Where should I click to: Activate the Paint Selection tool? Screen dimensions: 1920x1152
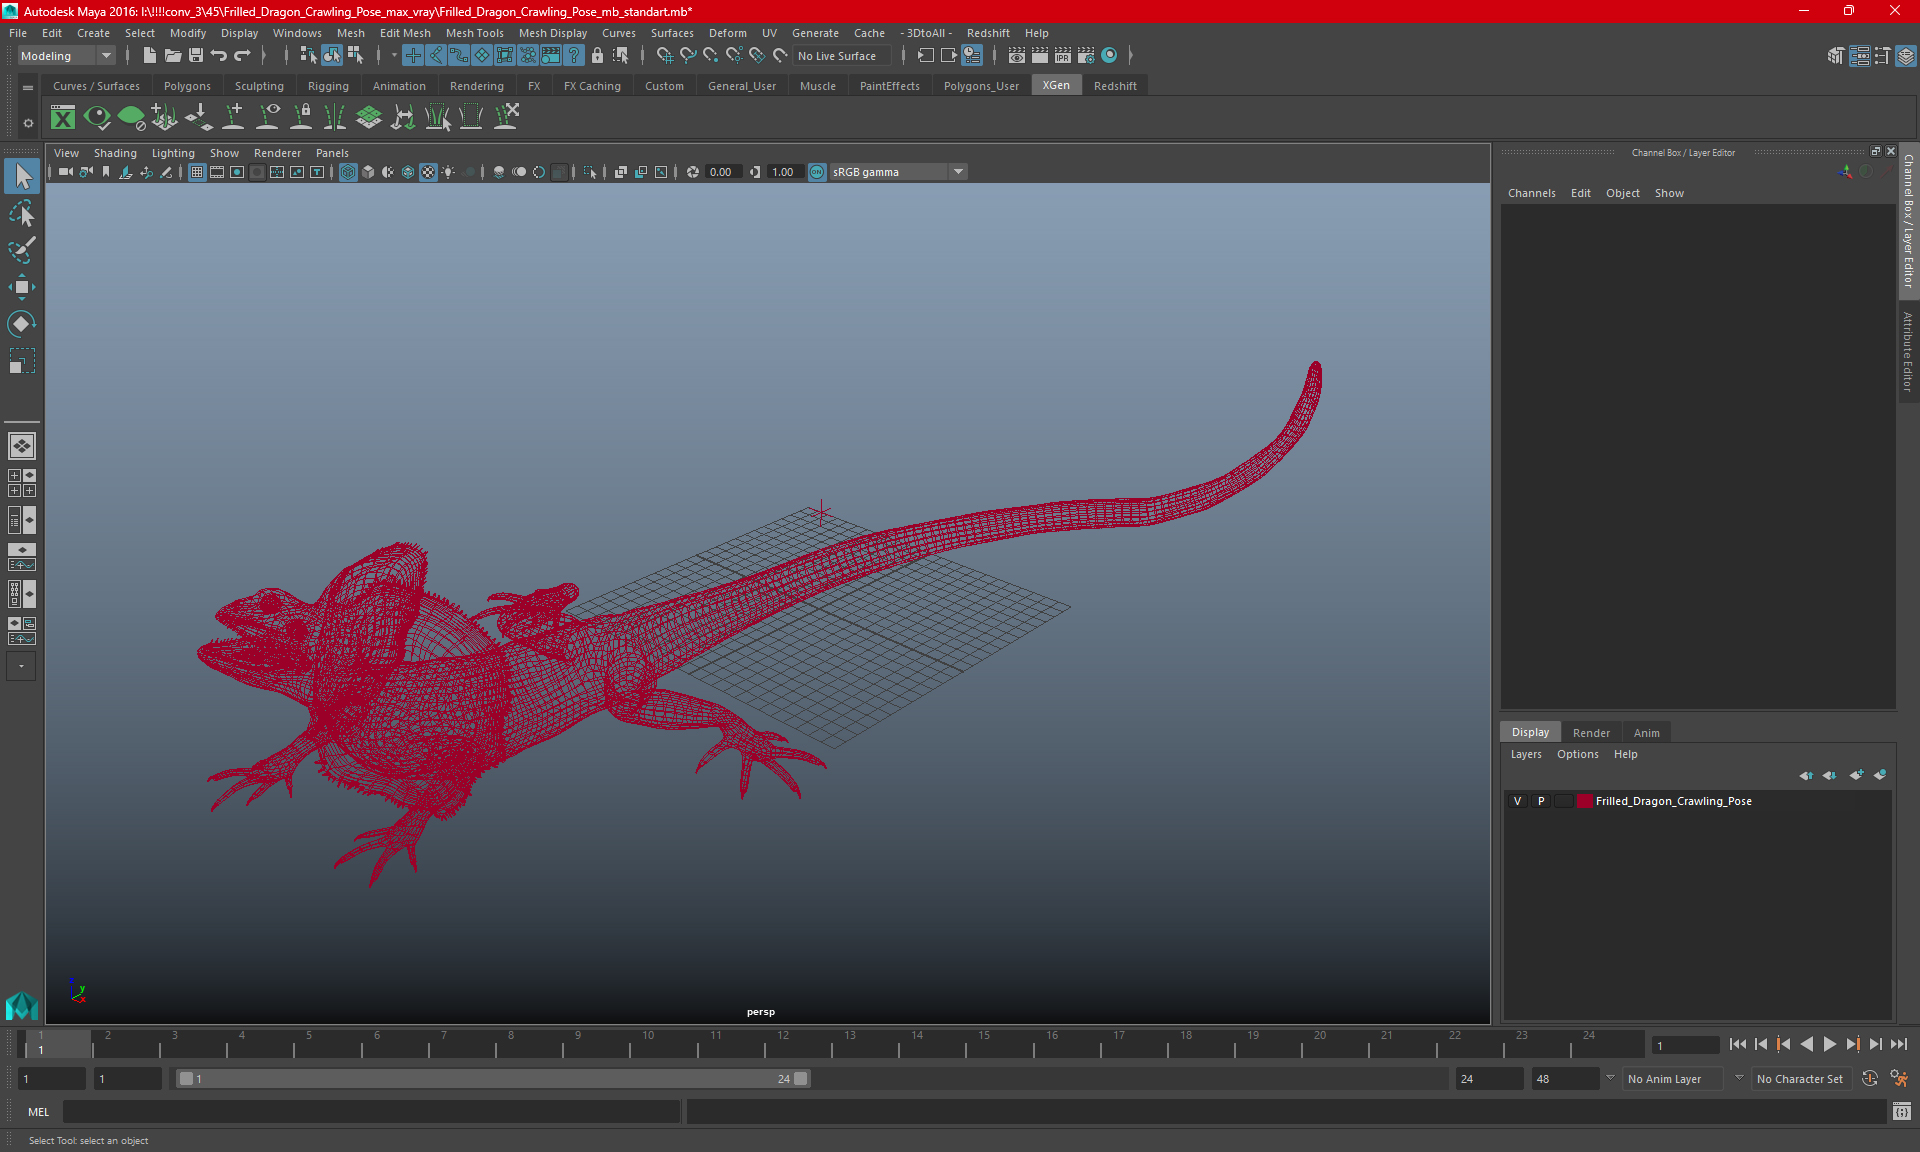pos(22,250)
